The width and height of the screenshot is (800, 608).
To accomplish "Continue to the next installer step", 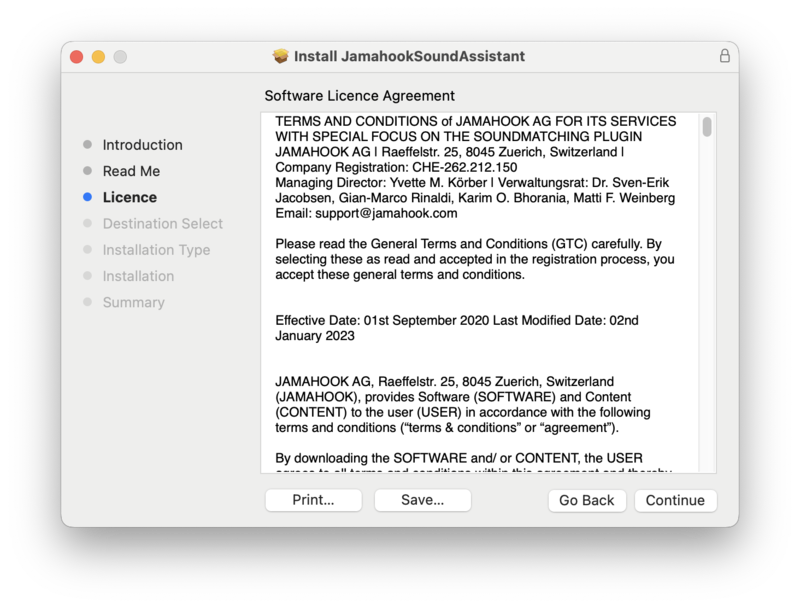I will pos(676,500).
